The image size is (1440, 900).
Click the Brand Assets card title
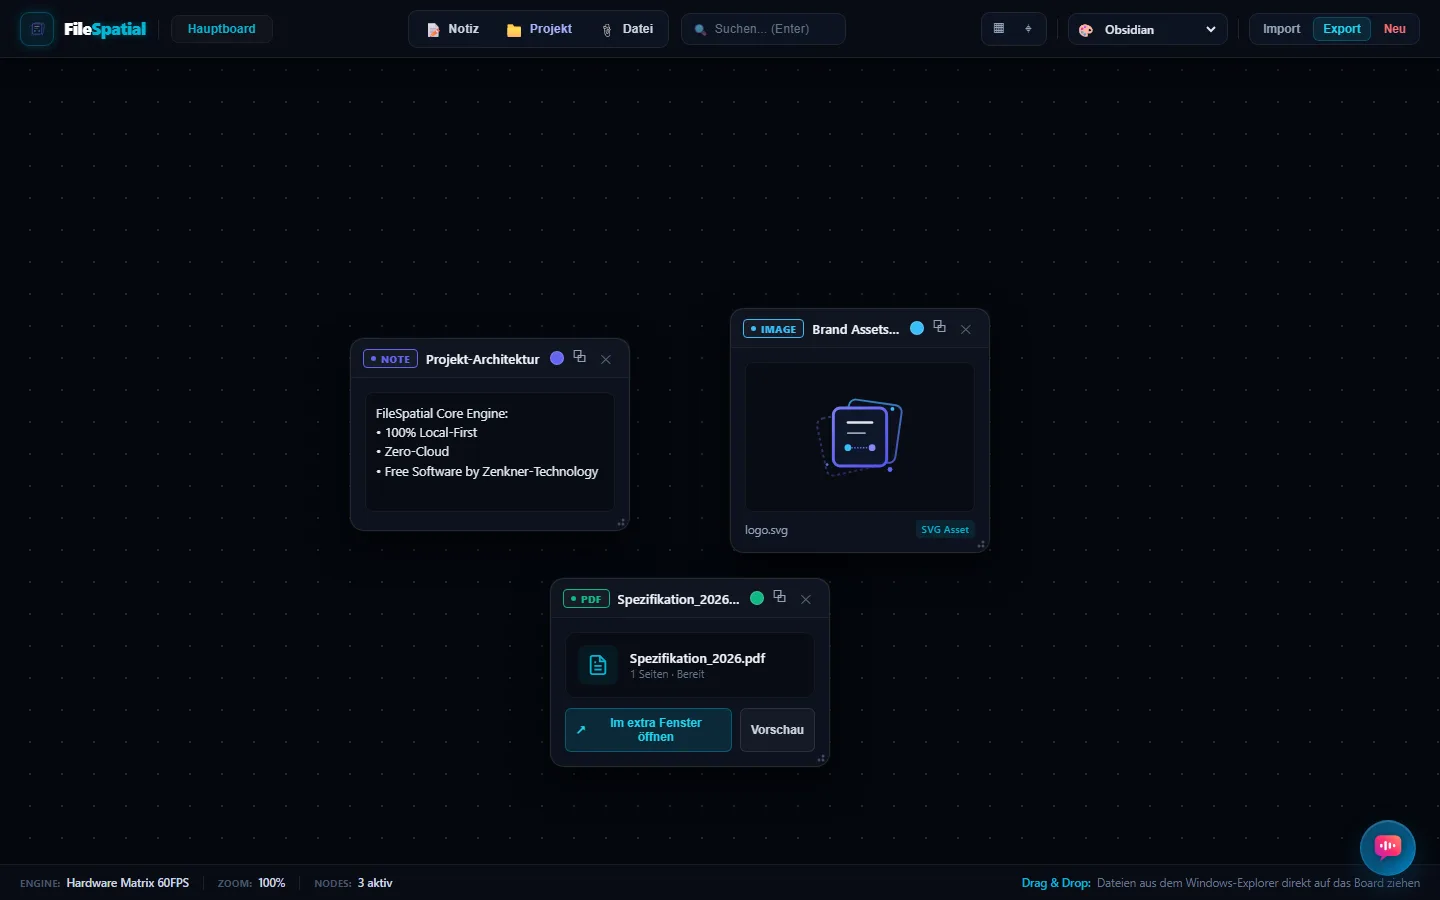tap(856, 329)
